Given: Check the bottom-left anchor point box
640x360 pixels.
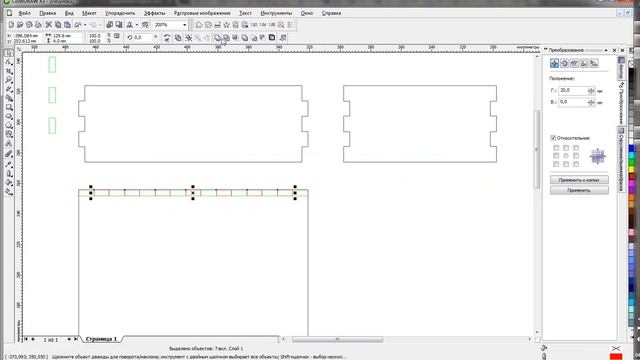Looking at the screenshot, I should pyautogui.click(x=556, y=164).
